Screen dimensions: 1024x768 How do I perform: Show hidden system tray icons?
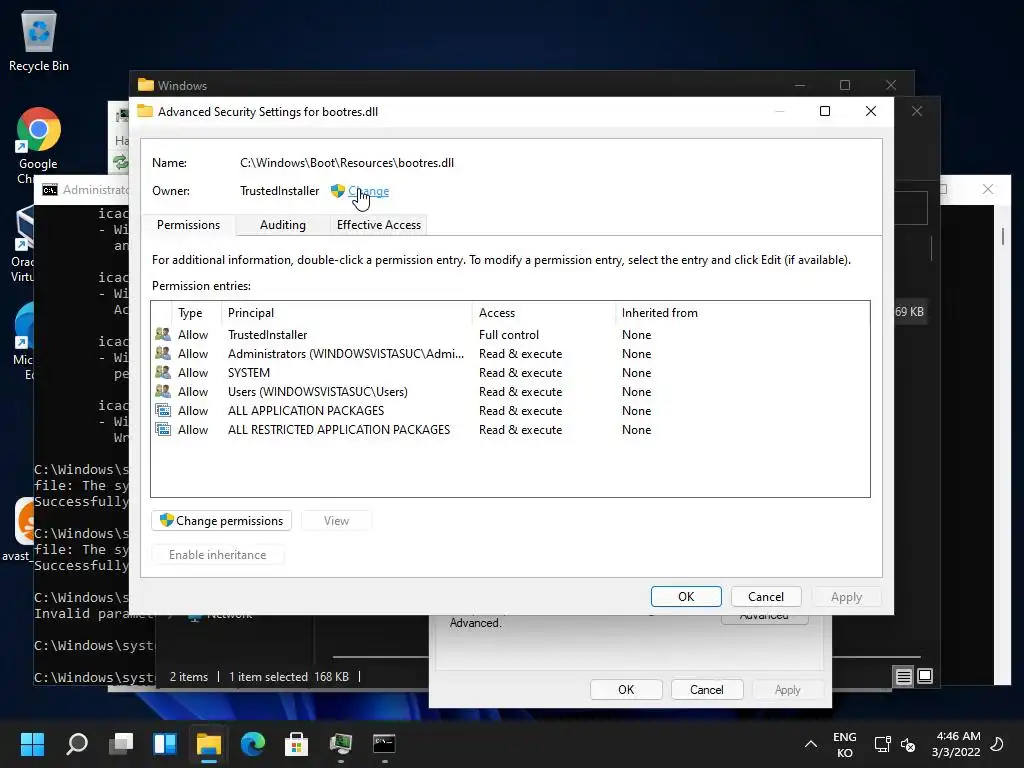coord(810,744)
